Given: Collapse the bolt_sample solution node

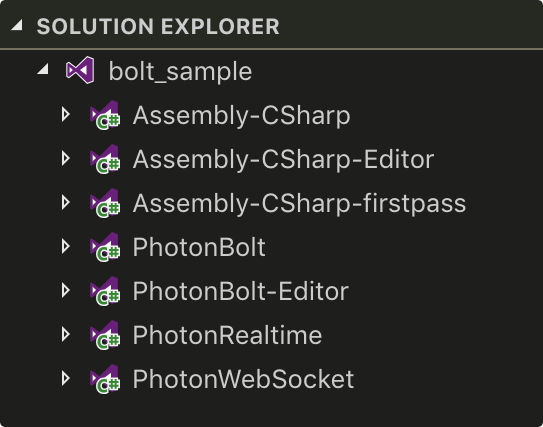Looking at the screenshot, I should click(43, 69).
